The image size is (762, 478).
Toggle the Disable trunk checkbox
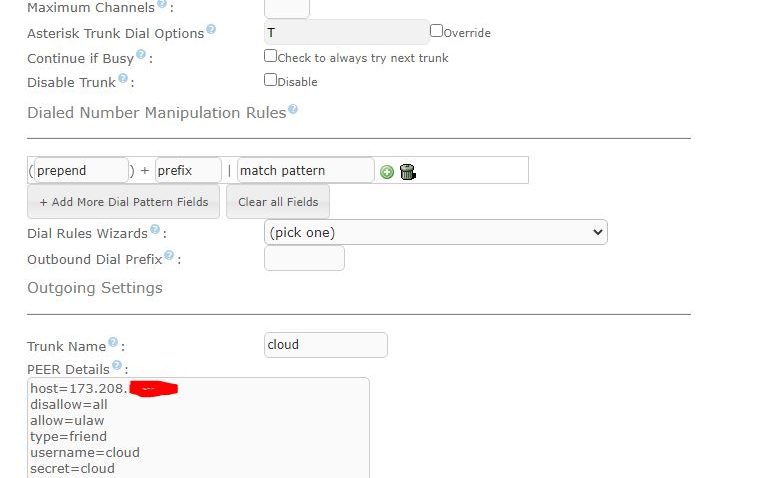tap(270, 80)
